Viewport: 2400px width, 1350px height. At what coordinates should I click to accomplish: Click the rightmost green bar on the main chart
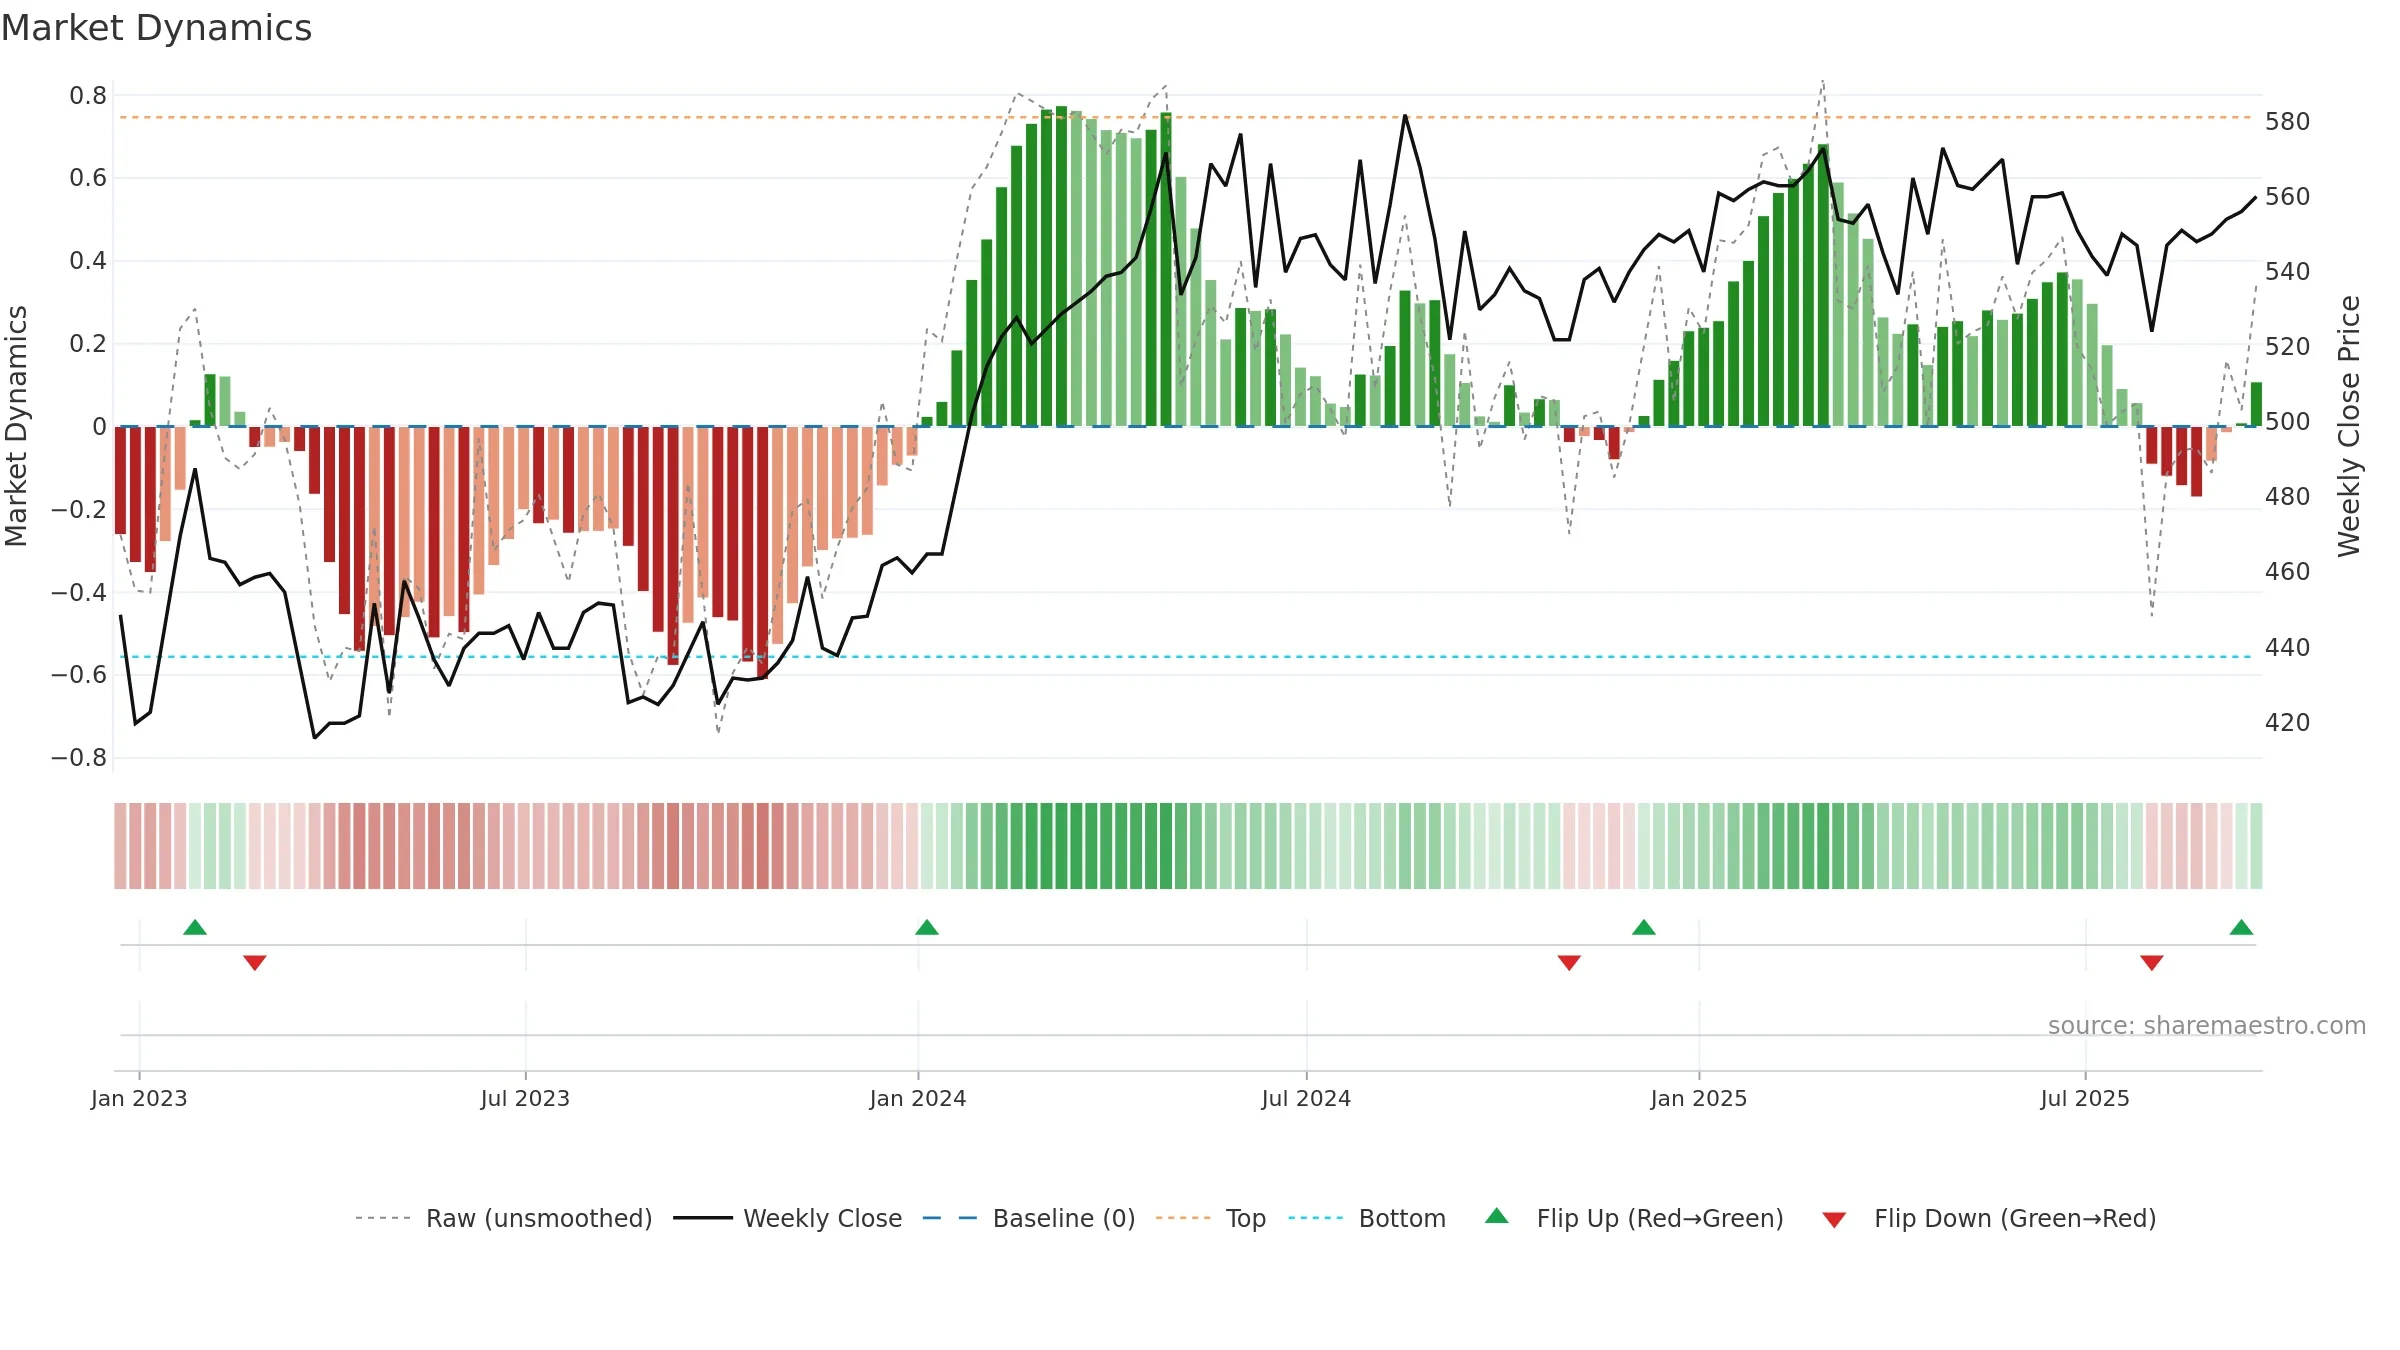coord(2256,404)
